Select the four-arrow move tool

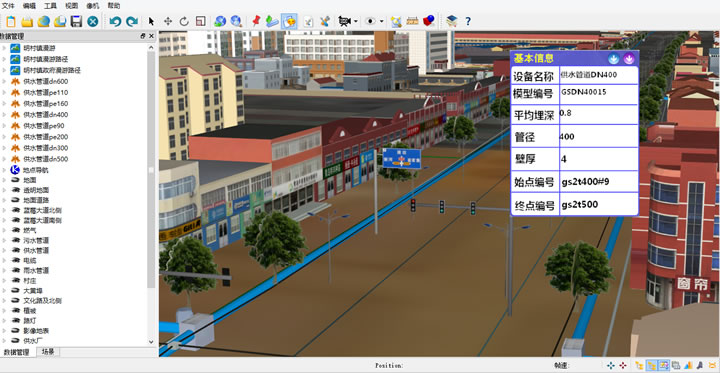click(x=168, y=21)
